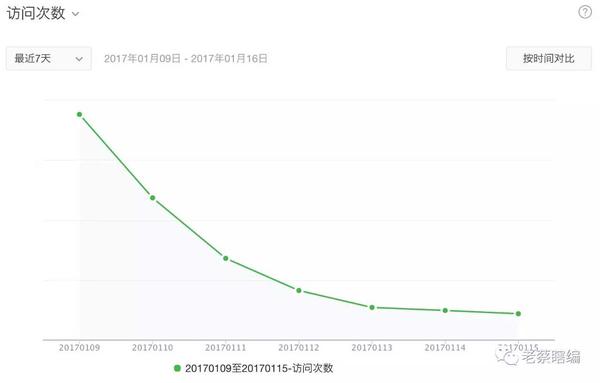
Task: Click the 20170114 x-axis date label
Action: coord(445,347)
